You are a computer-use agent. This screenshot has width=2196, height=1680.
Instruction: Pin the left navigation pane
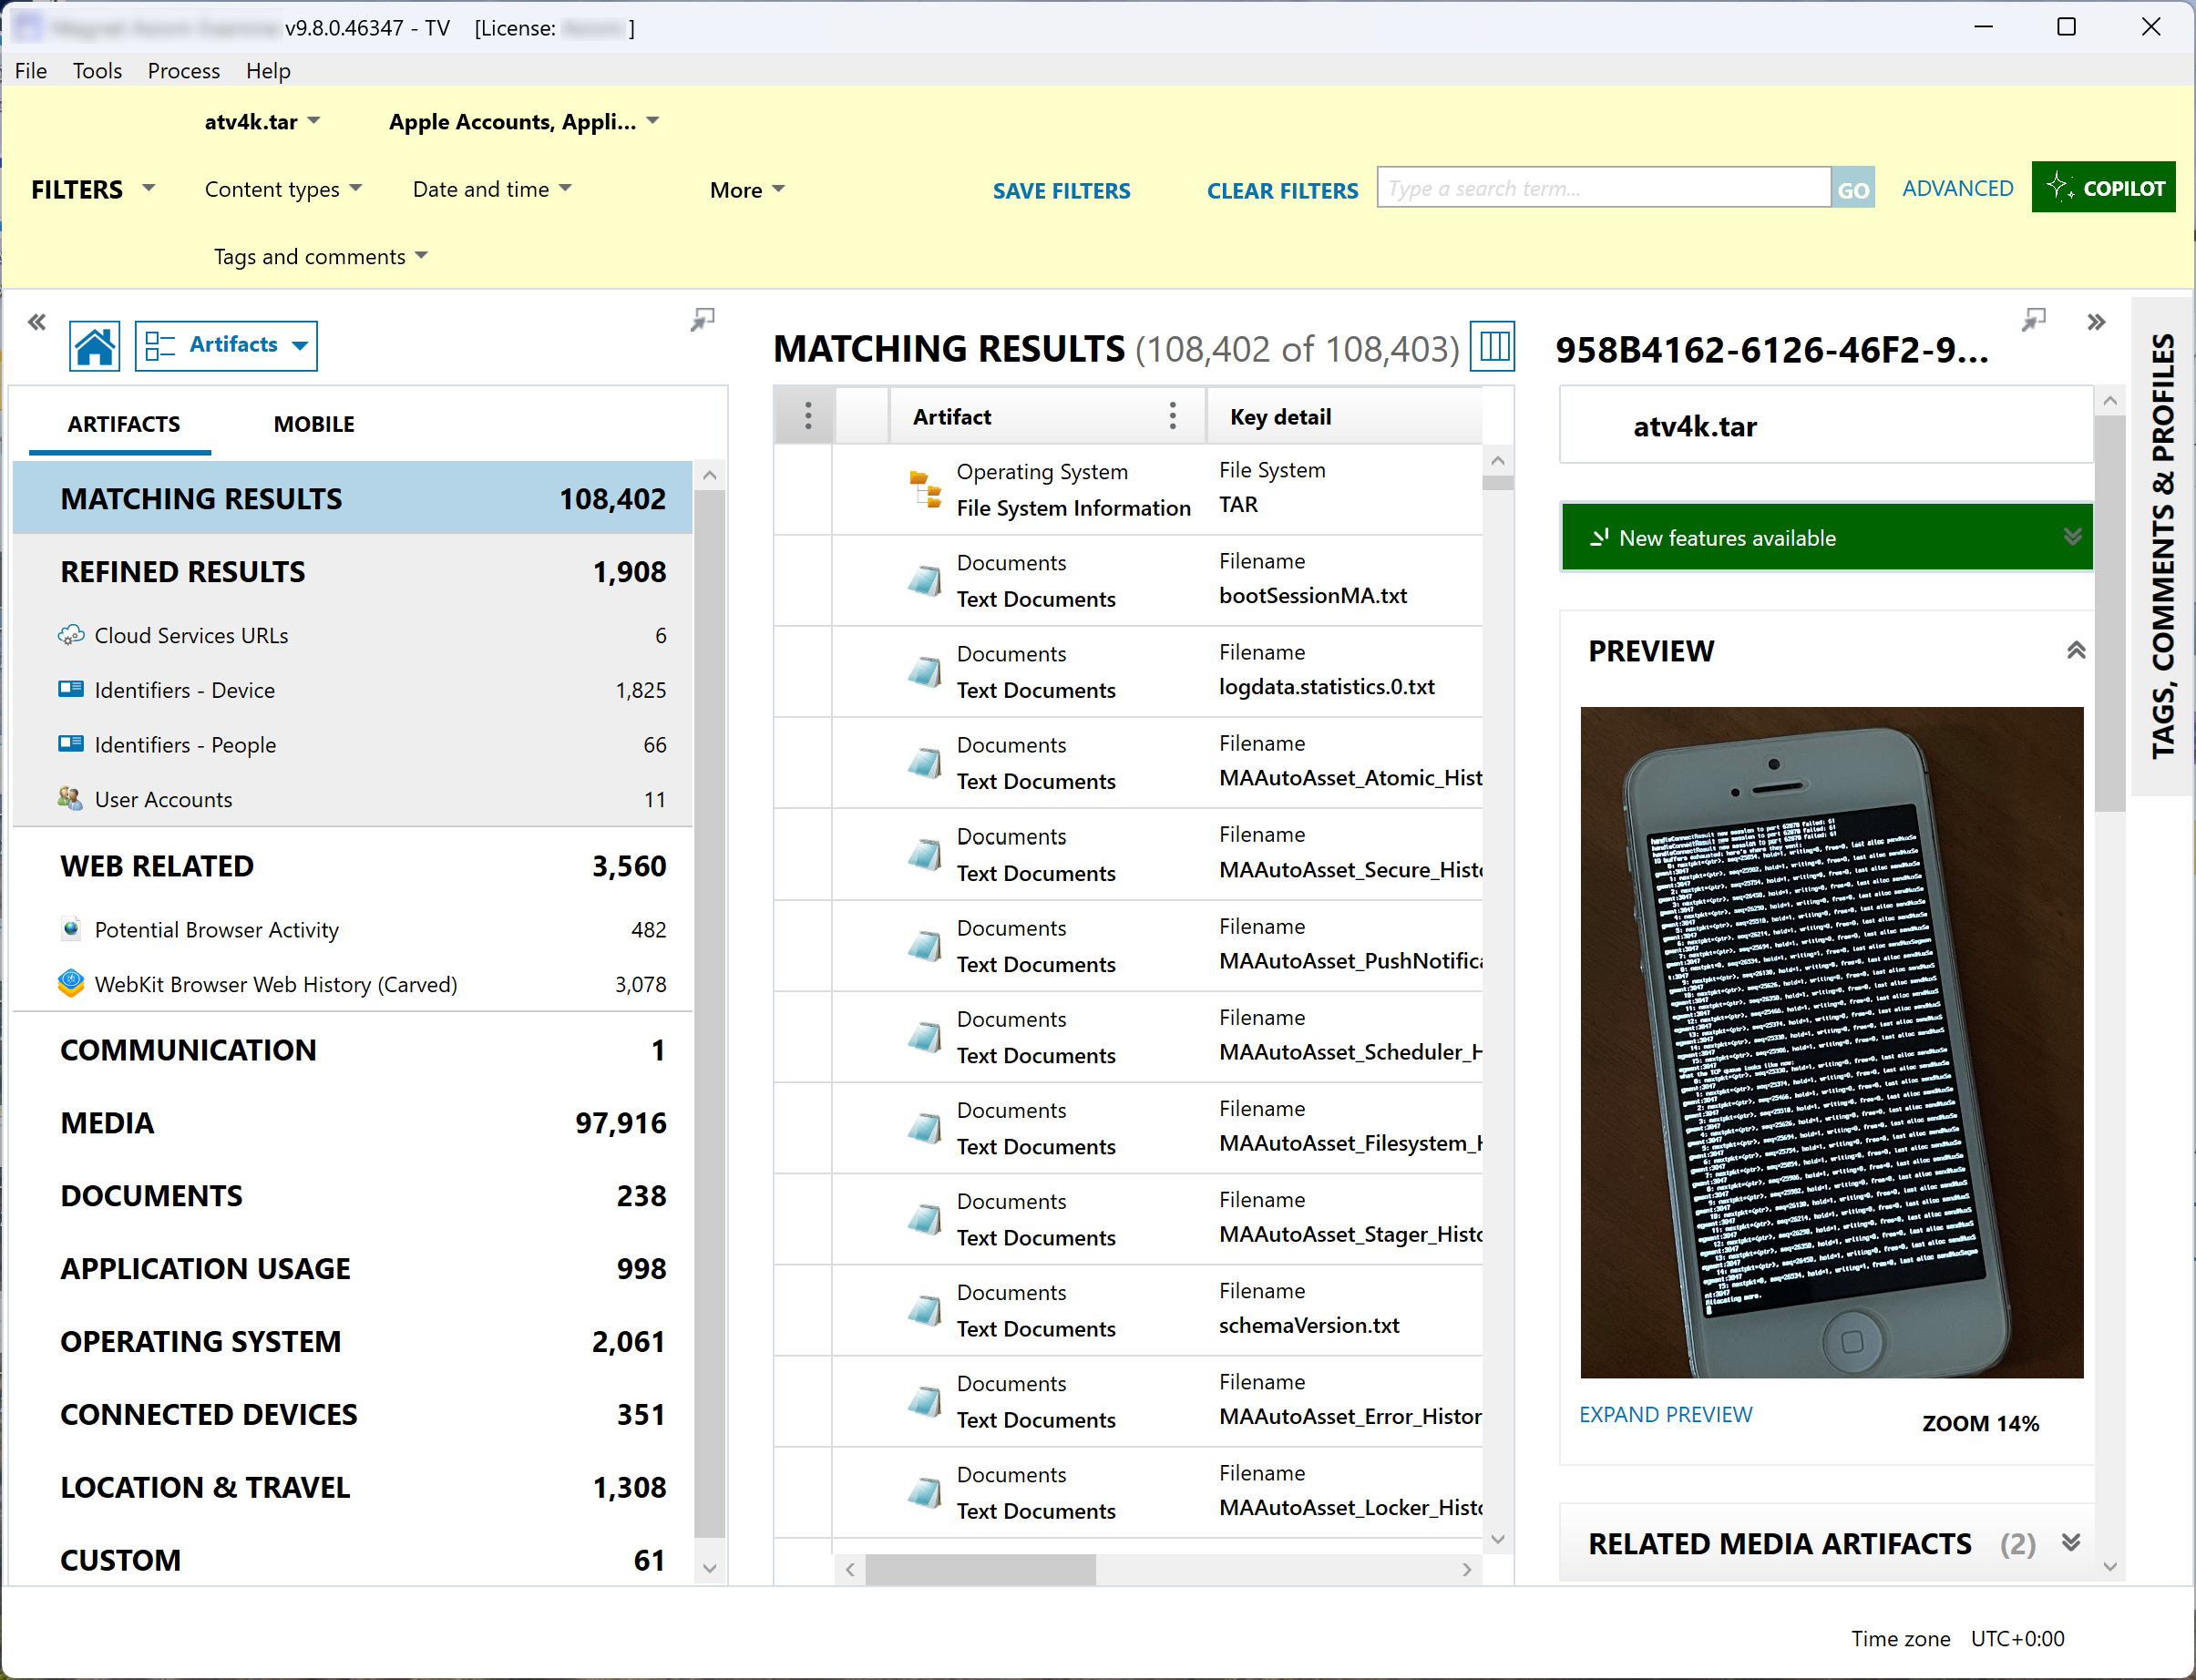702,320
